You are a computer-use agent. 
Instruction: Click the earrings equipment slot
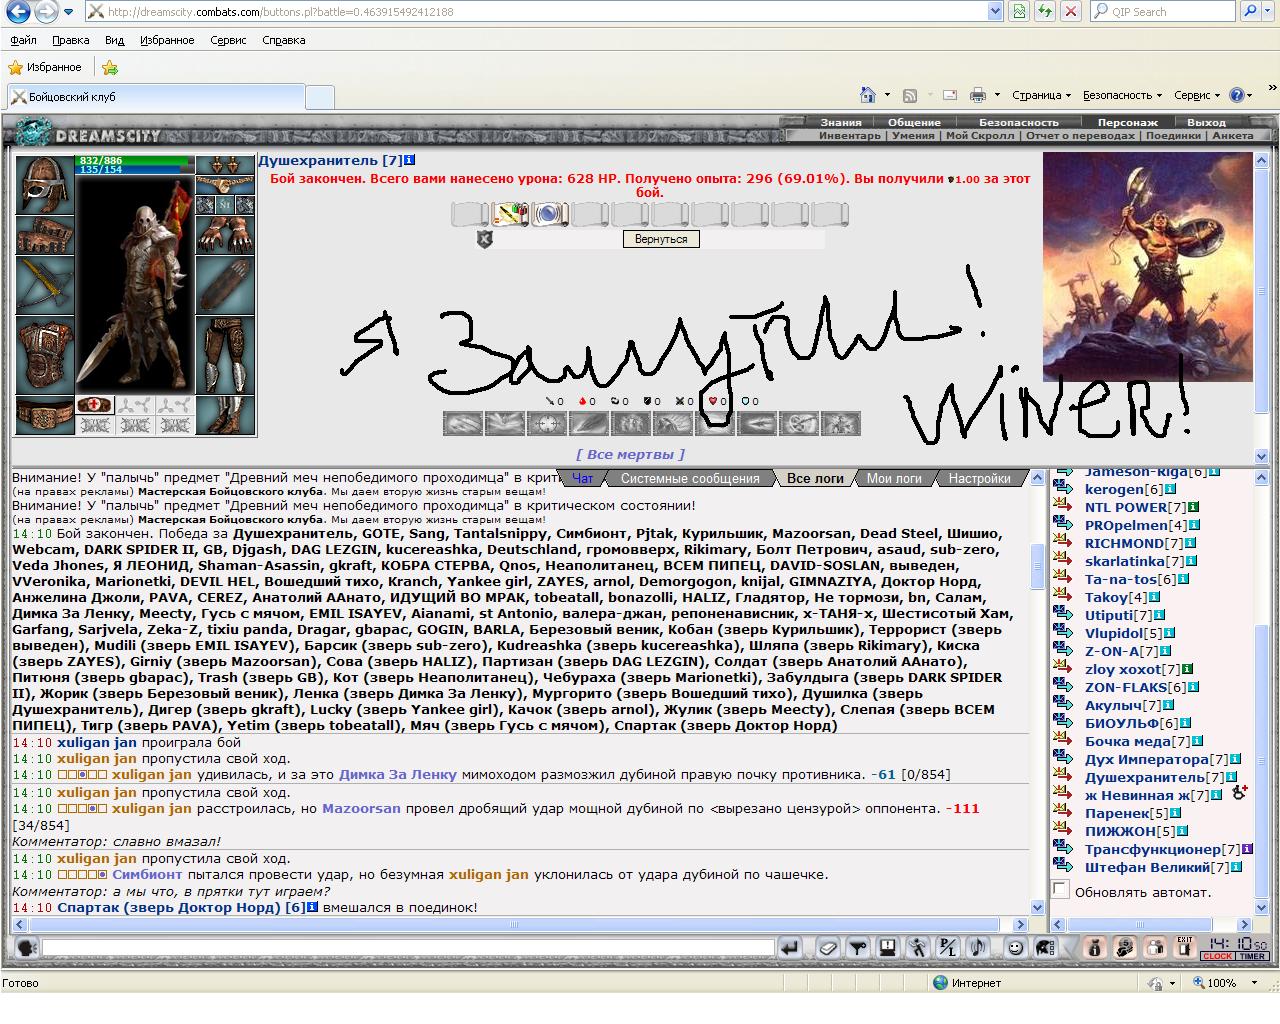click(x=225, y=165)
